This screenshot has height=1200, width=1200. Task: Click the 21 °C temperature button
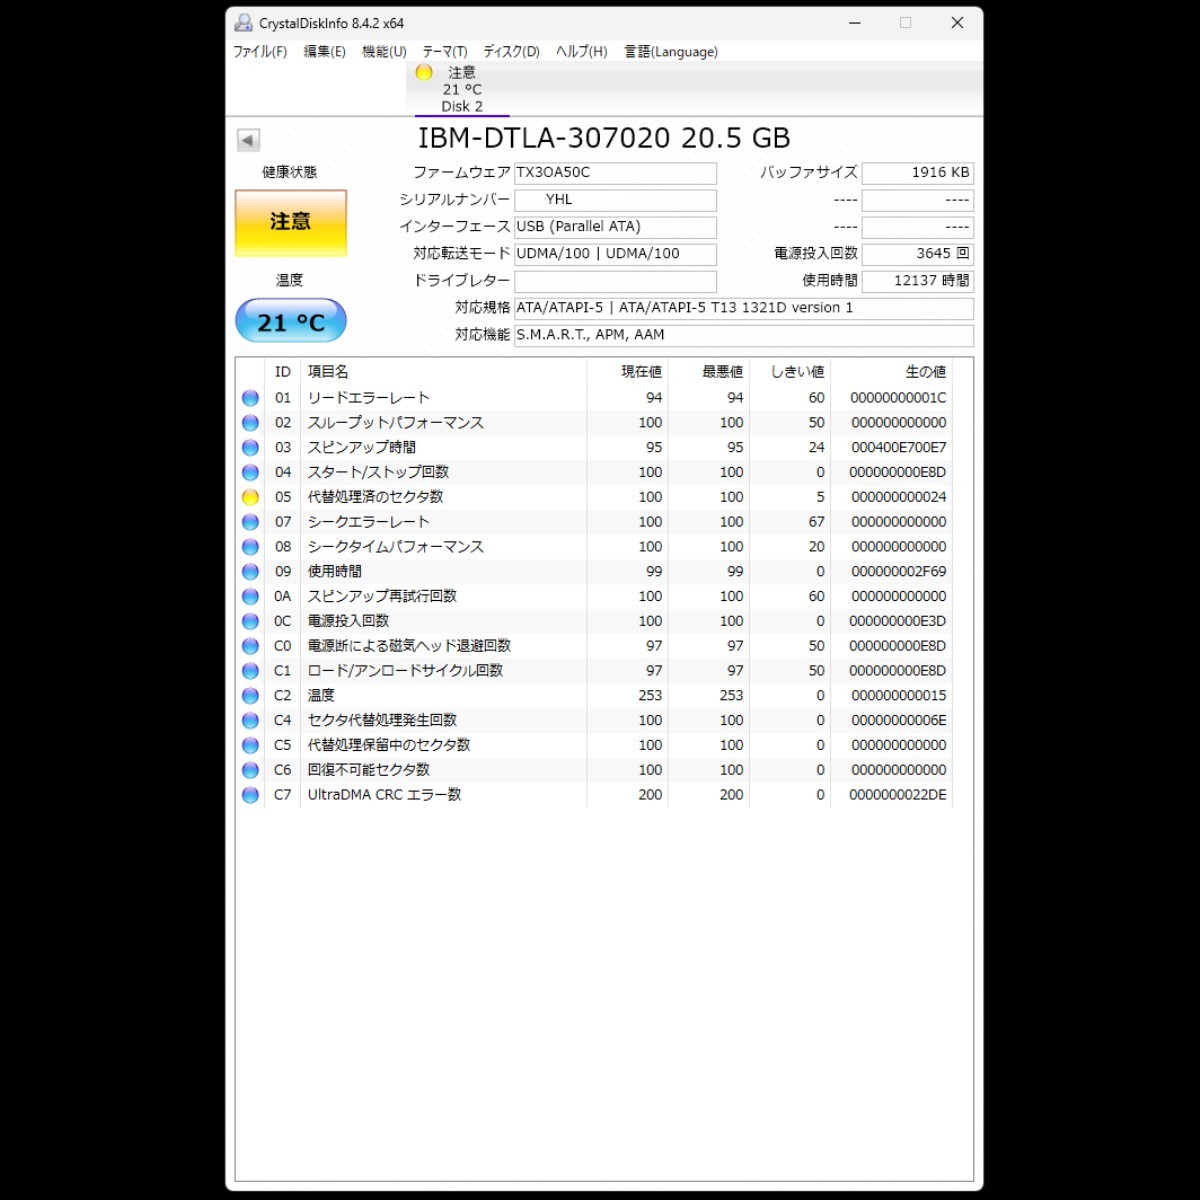click(x=291, y=322)
